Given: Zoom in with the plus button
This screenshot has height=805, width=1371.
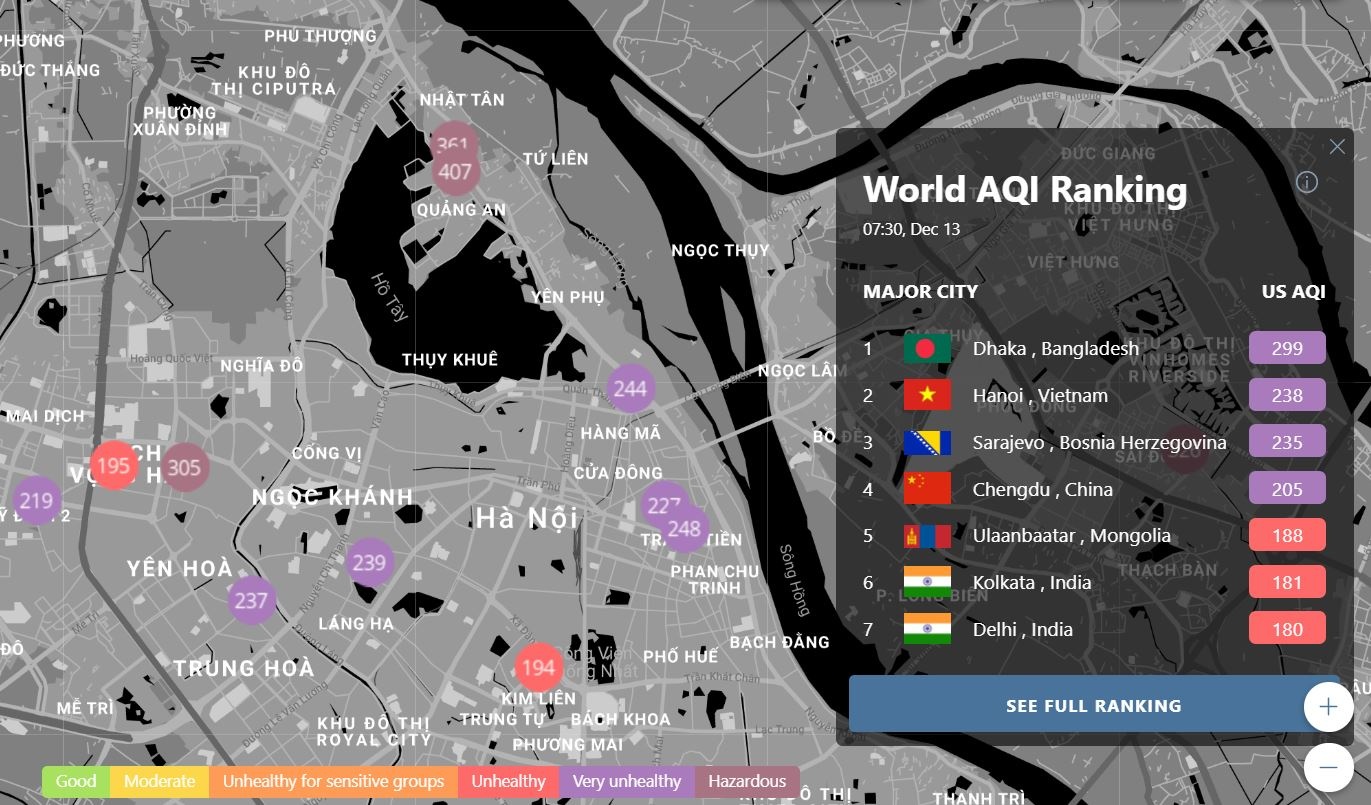Looking at the screenshot, I should (1328, 707).
